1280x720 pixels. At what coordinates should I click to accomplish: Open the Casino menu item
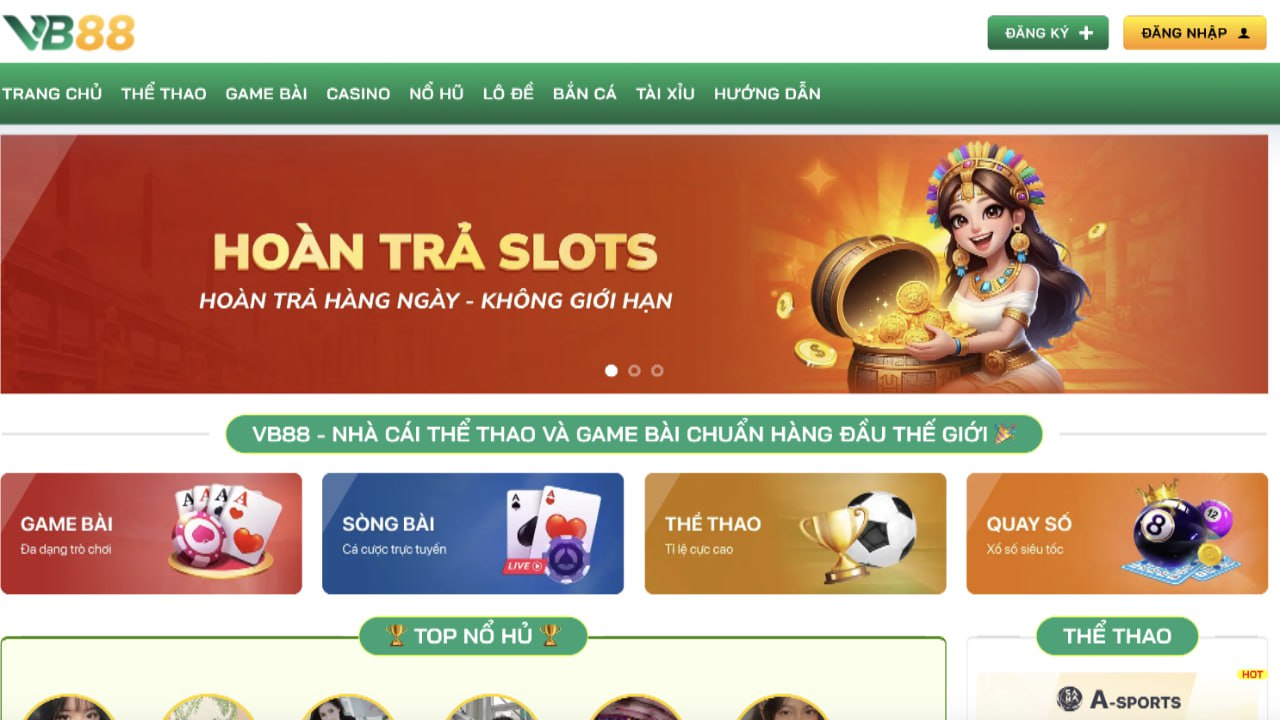click(358, 93)
